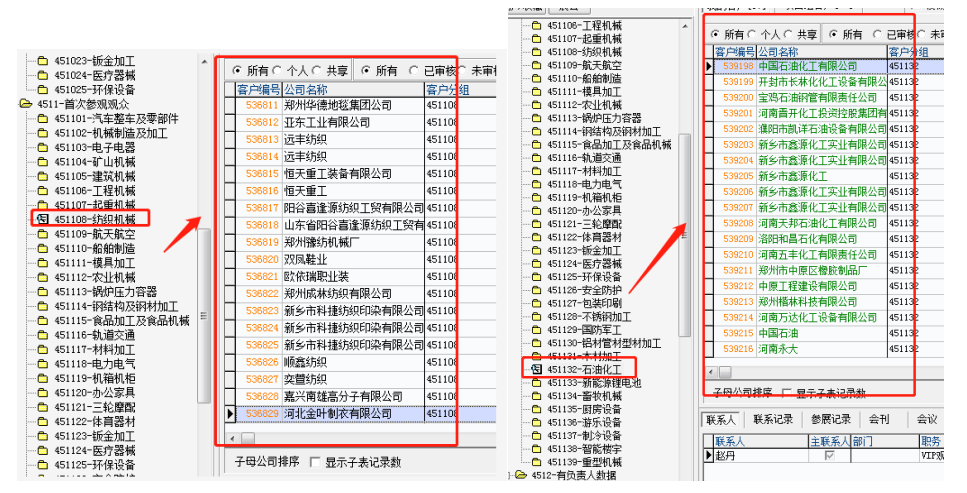The image size is (967, 493).
Task: Select tree node 451129-国防军工
Action: pos(585,330)
